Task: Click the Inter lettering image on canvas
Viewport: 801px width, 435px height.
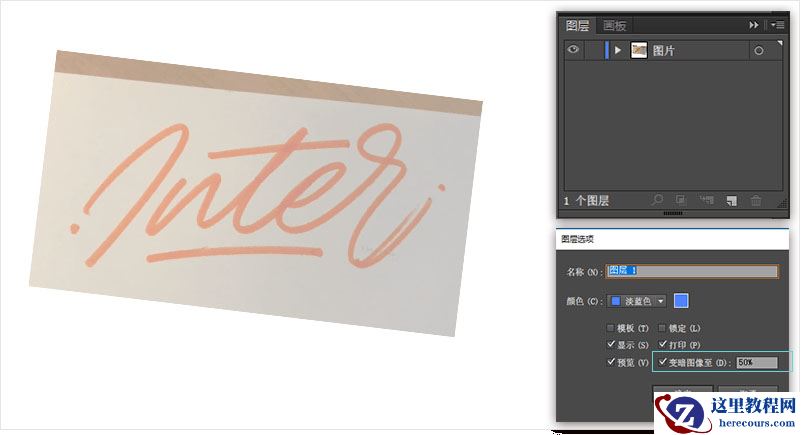Action: [x=256, y=192]
